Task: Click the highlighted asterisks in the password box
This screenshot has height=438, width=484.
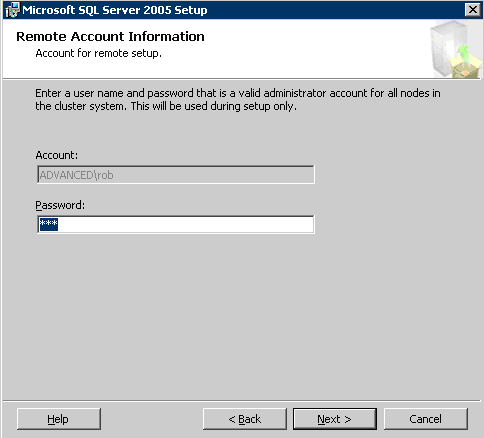Action: [49, 224]
